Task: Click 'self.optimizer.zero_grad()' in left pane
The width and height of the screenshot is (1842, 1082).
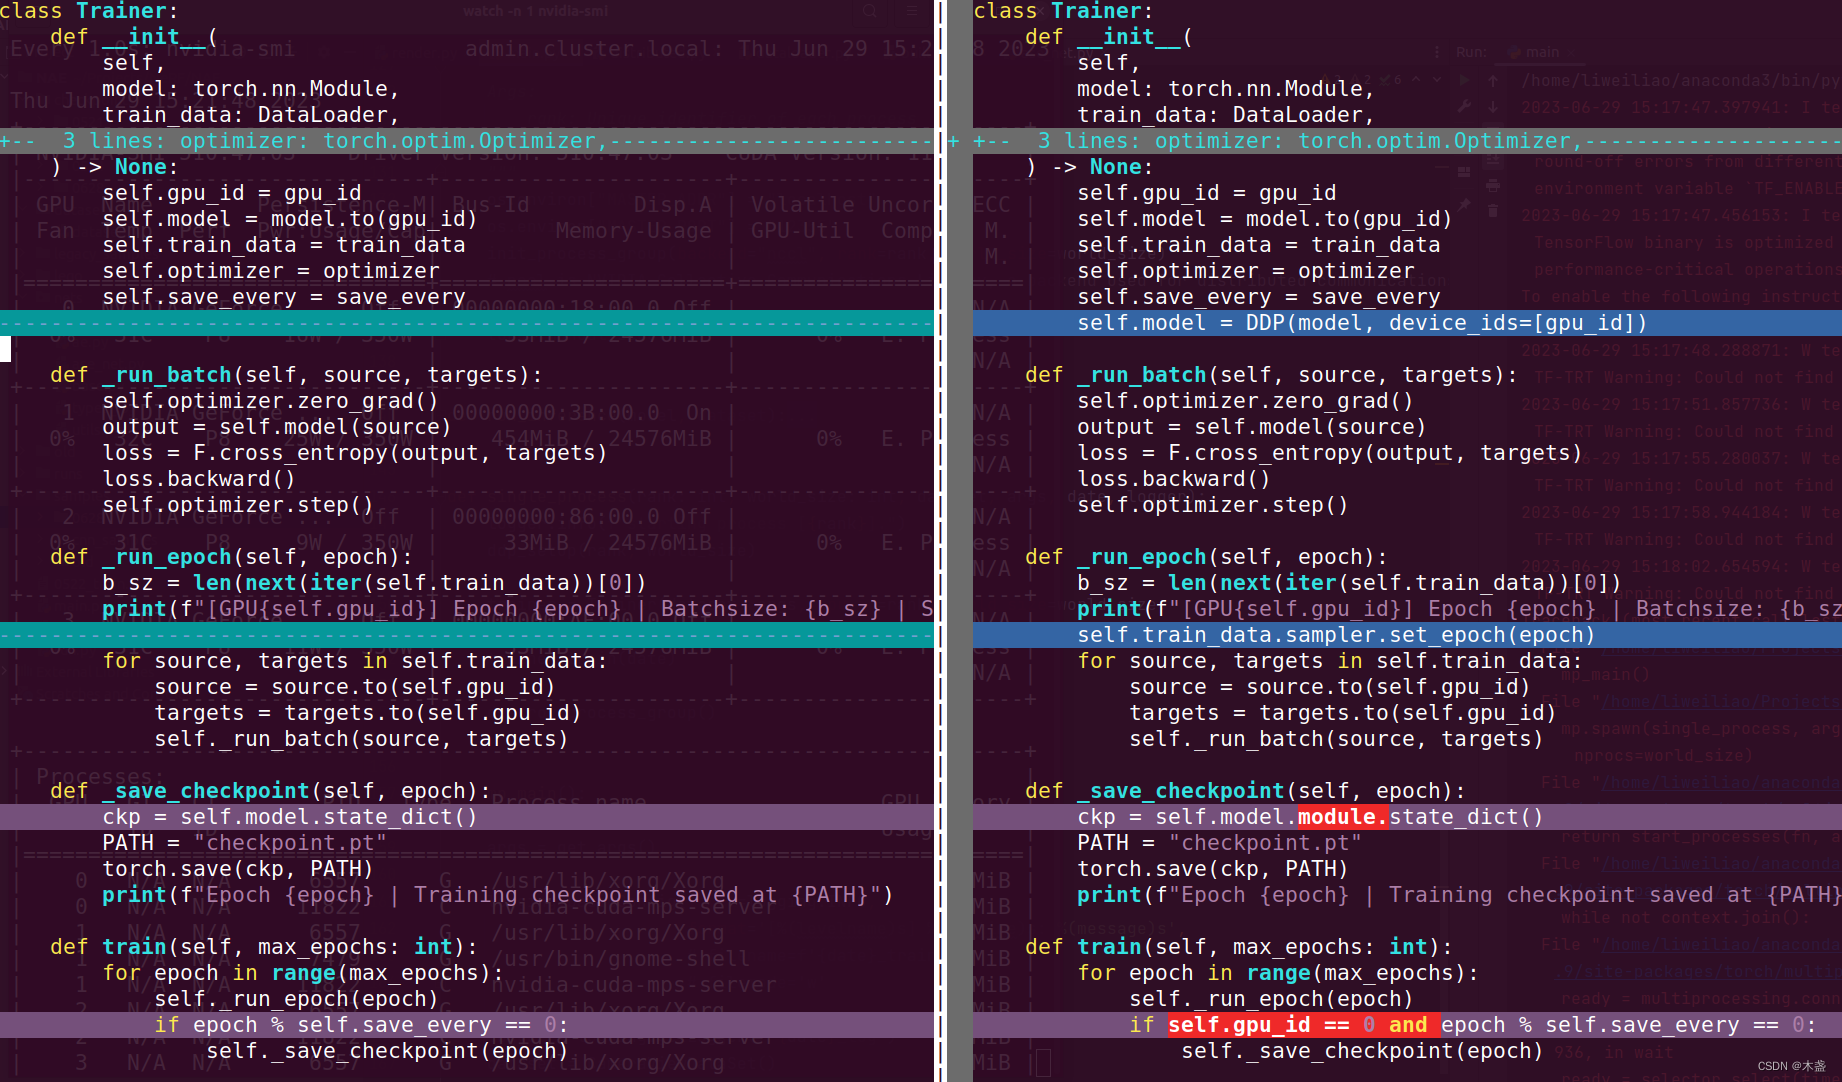Action: [270, 401]
